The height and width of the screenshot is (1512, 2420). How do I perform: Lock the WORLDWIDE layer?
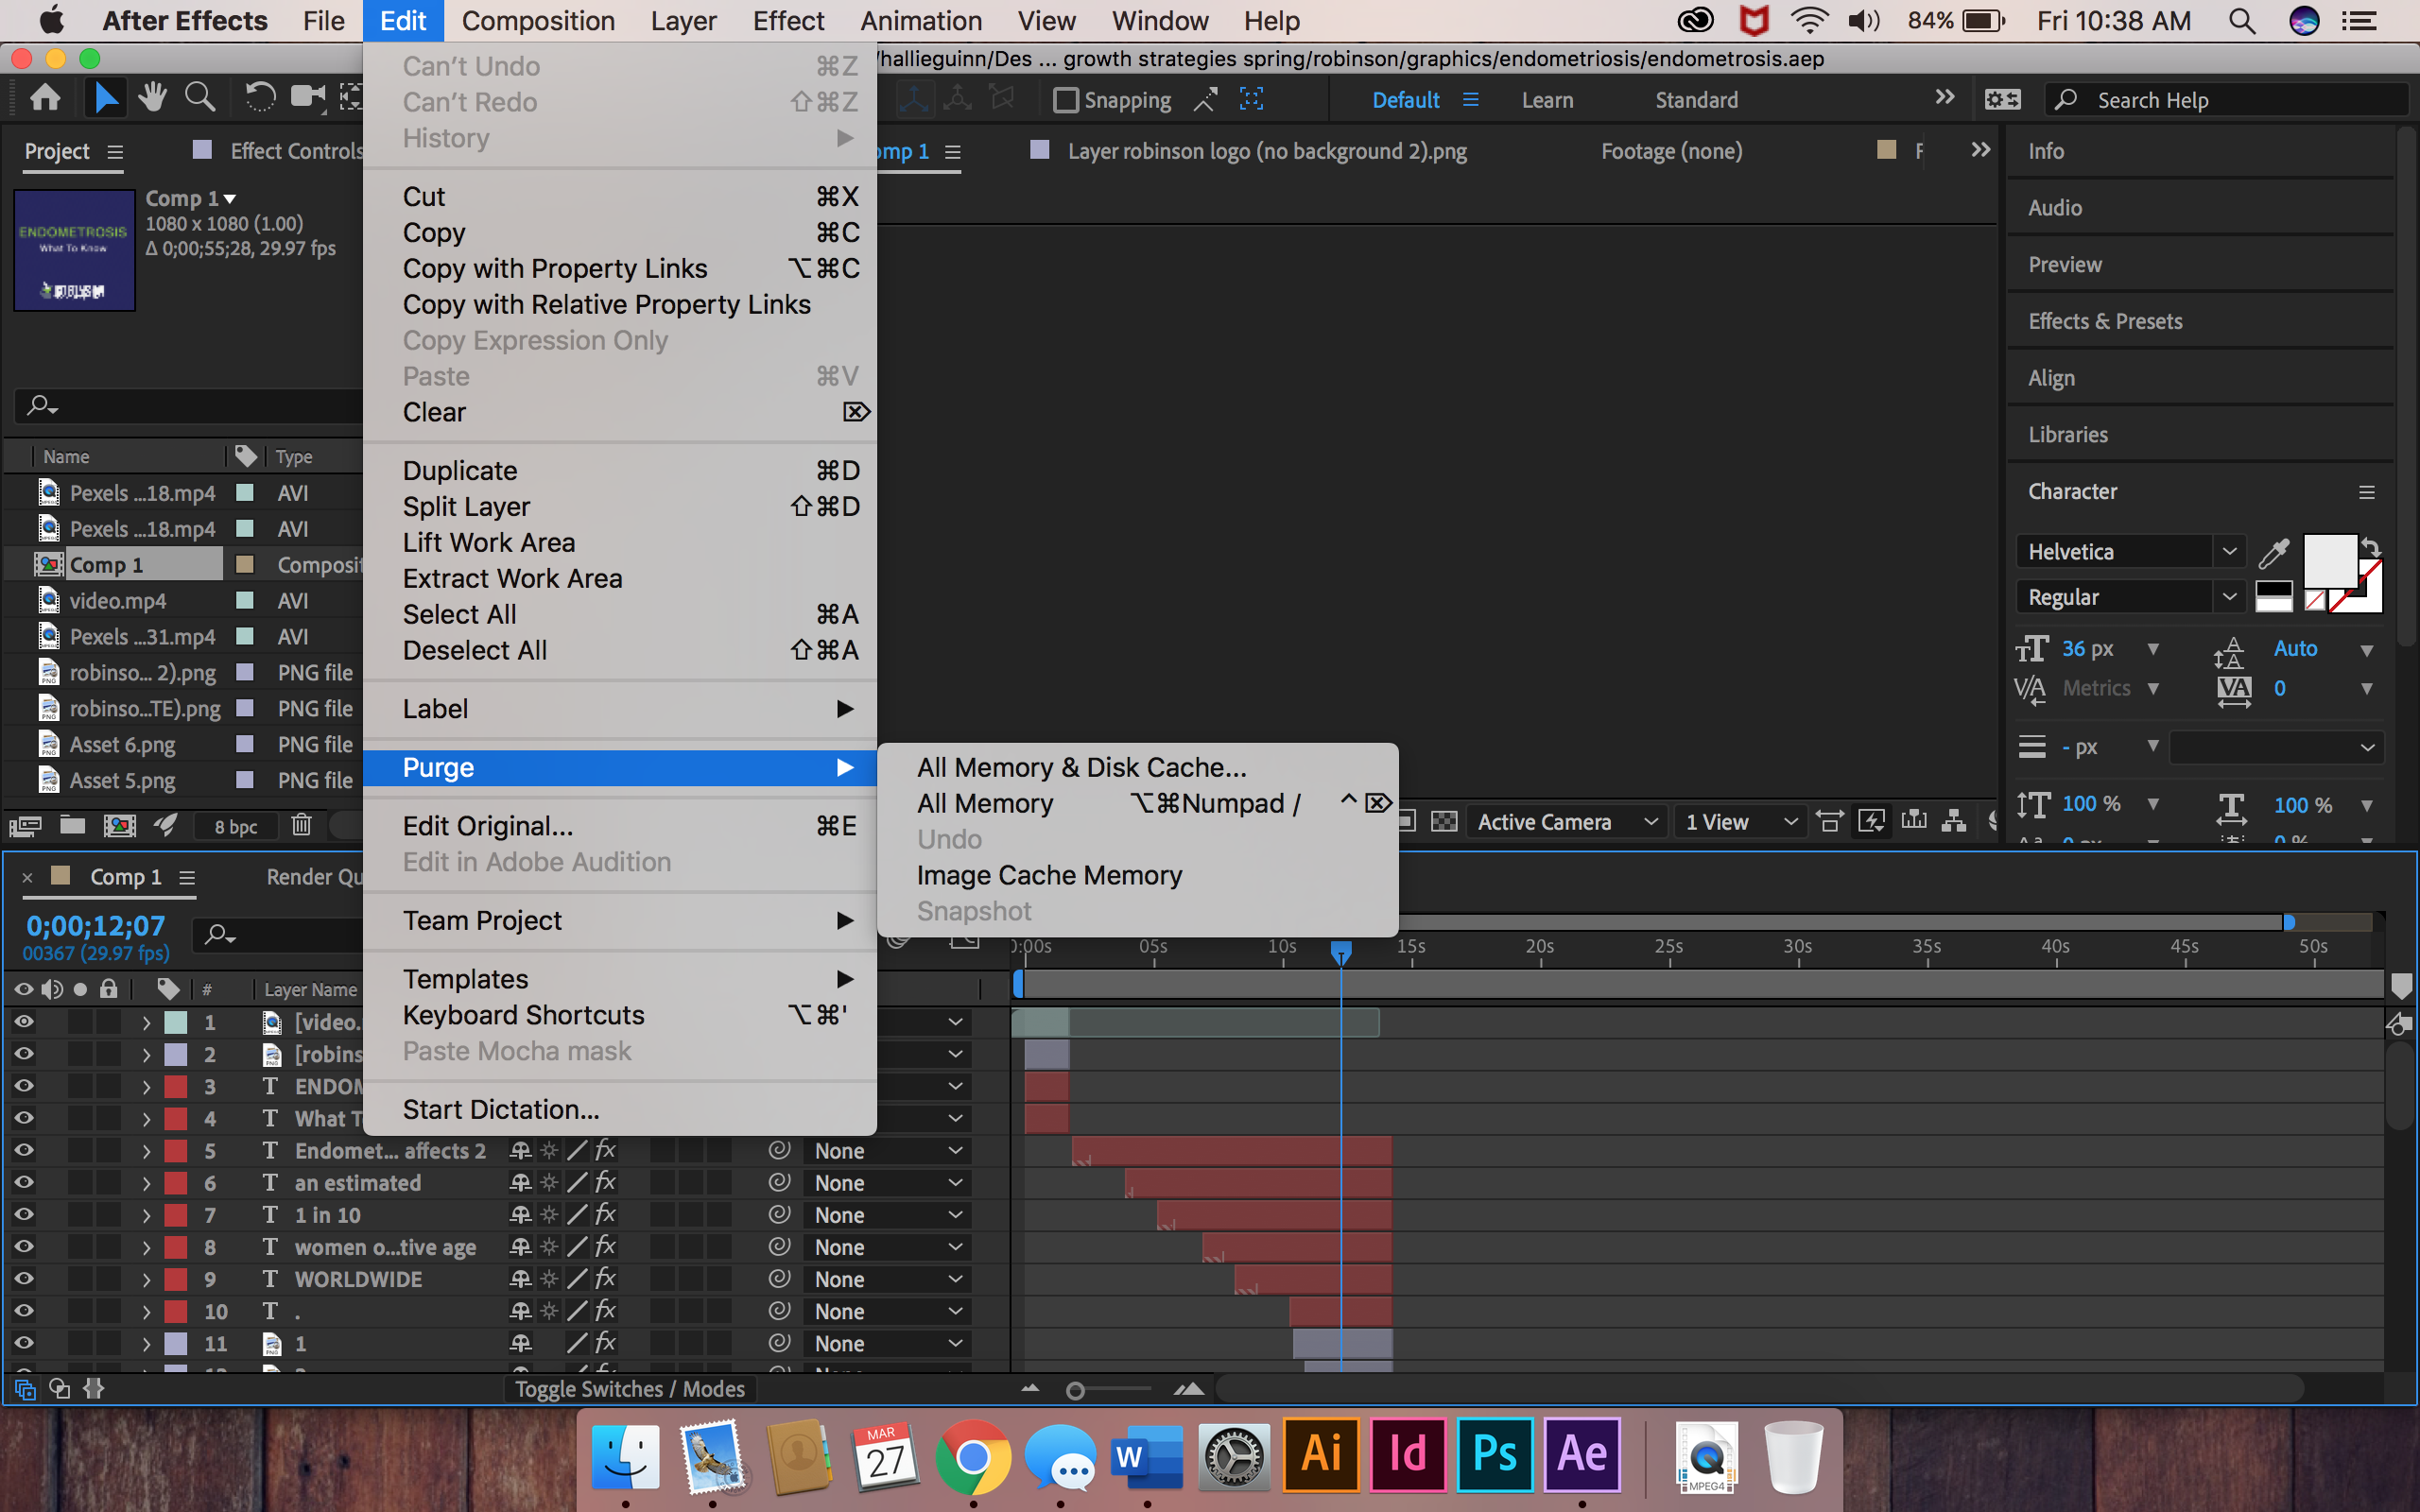tap(108, 1279)
